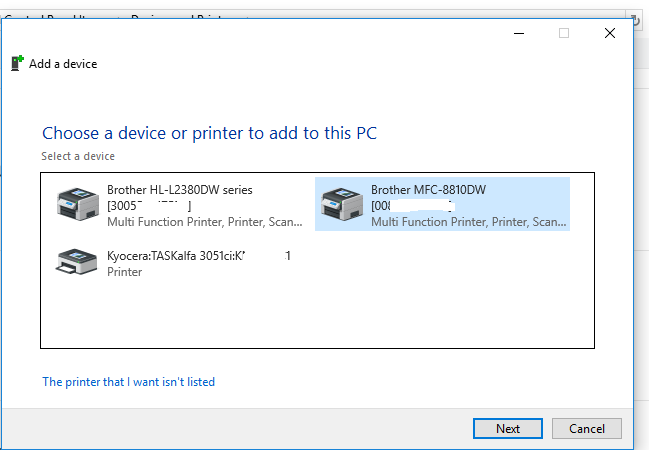Image resolution: width=649 pixels, height=450 pixels.
Task: Click the Brother MFC-8810DW printer icon
Action: point(342,204)
